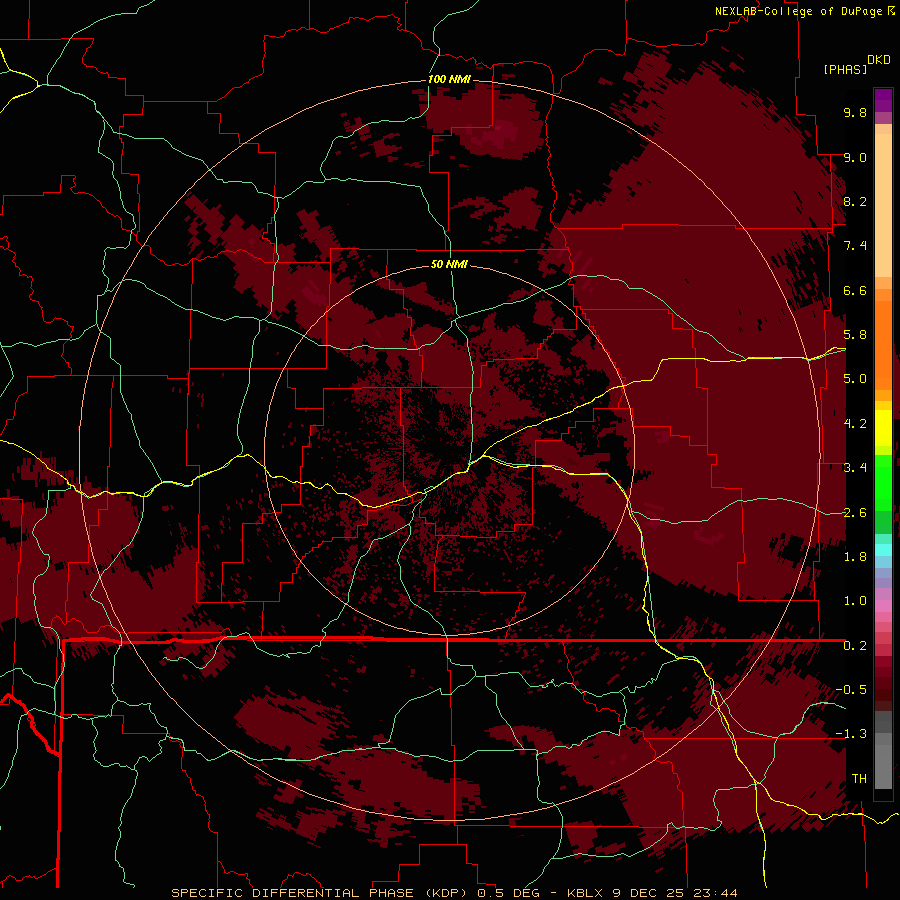Click the [PHAS] legend unit label
Viewport: 900px width, 900px height.
845,69
